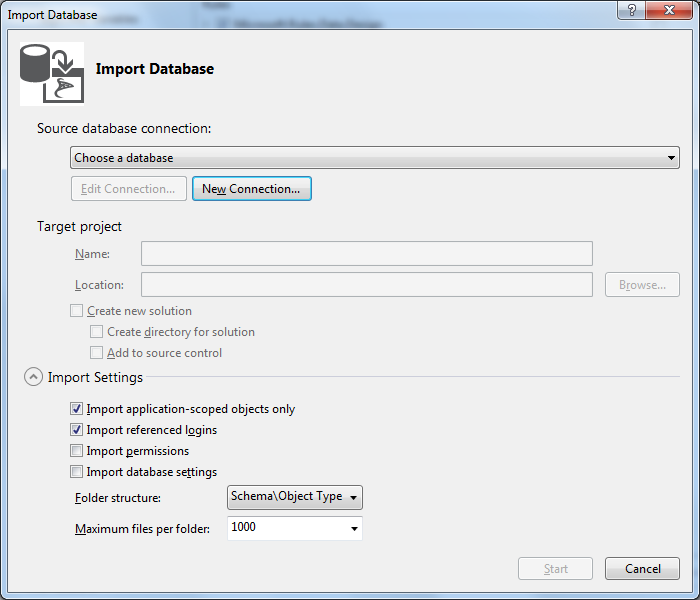
Task: Toggle the Add to source control checkbox
Action: 97,353
